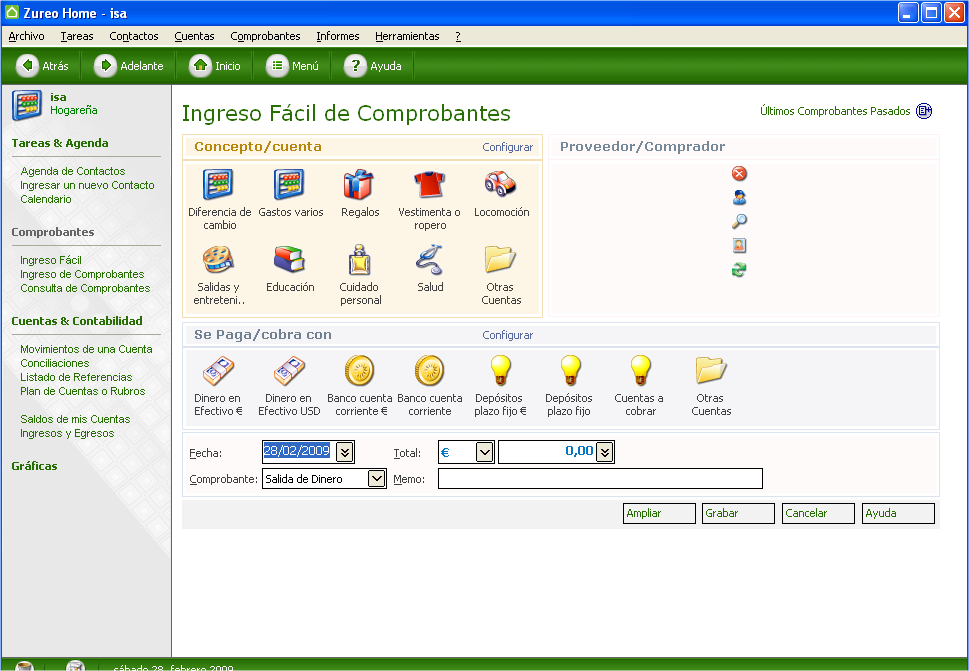The width and height of the screenshot is (969, 671).
Task: Open the Archivo menu
Action: [x=27, y=36]
